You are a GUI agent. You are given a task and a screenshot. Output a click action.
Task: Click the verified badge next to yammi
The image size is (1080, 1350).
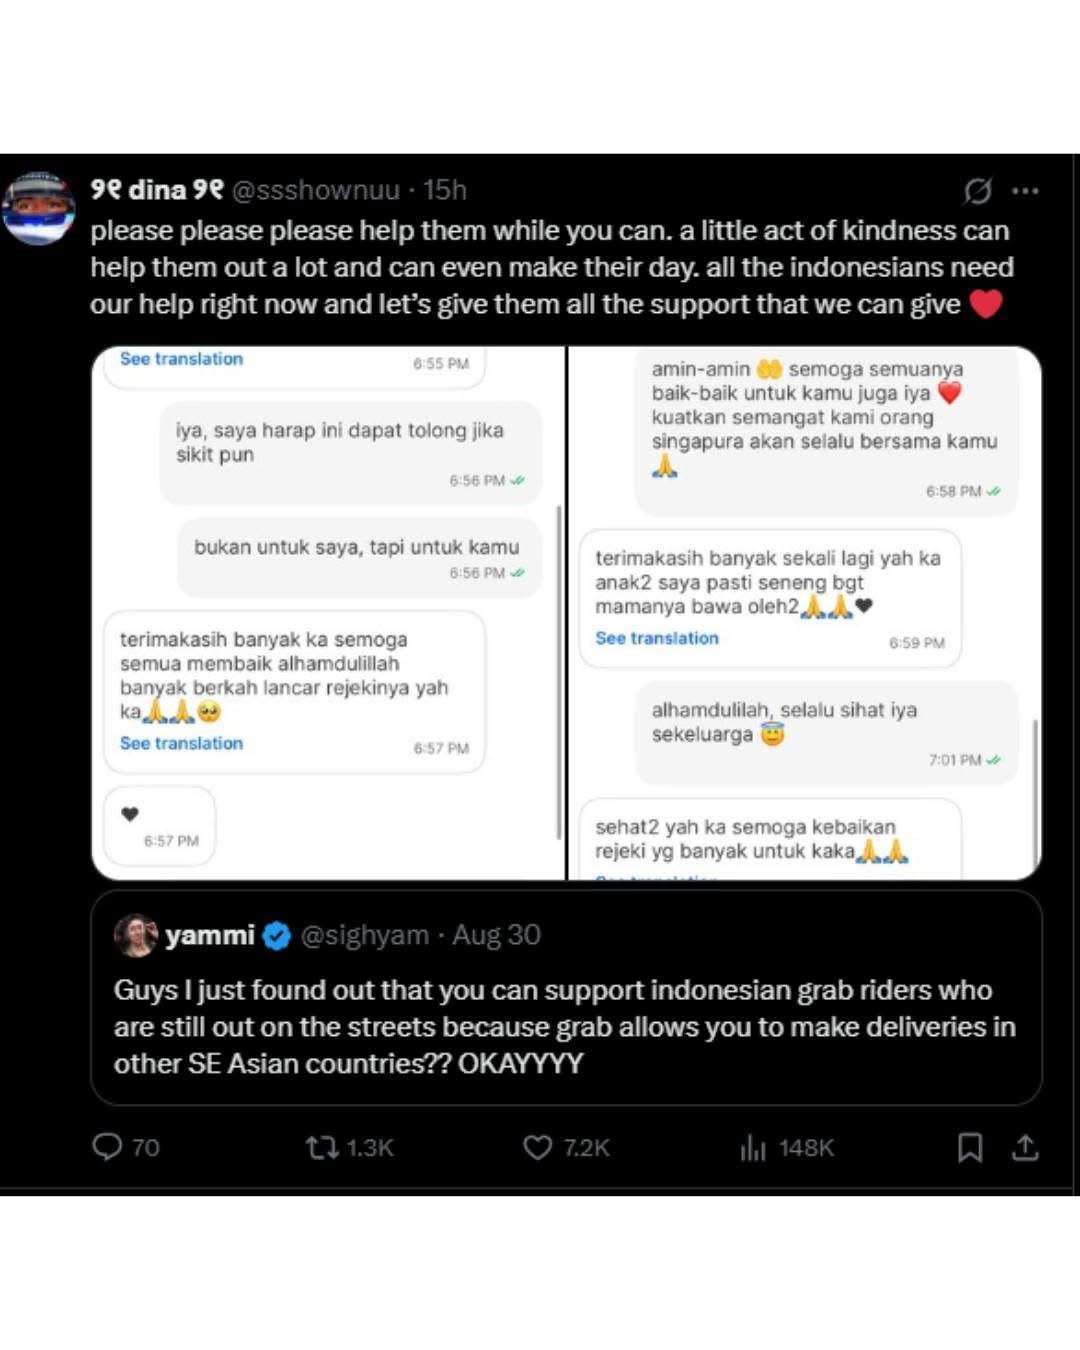tap(277, 936)
